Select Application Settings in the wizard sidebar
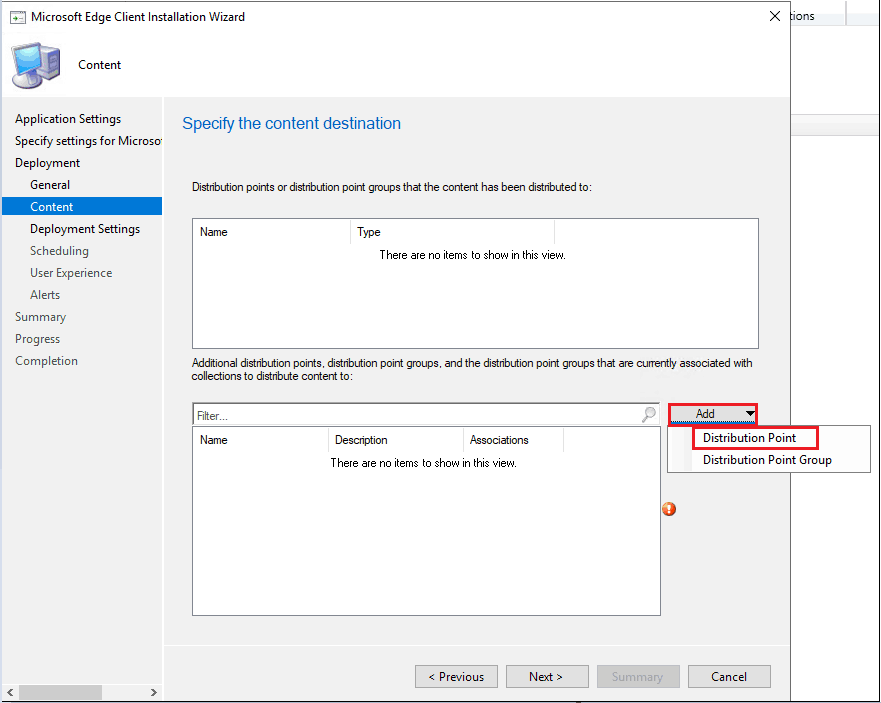The image size is (881, 703). coord(68,119)
